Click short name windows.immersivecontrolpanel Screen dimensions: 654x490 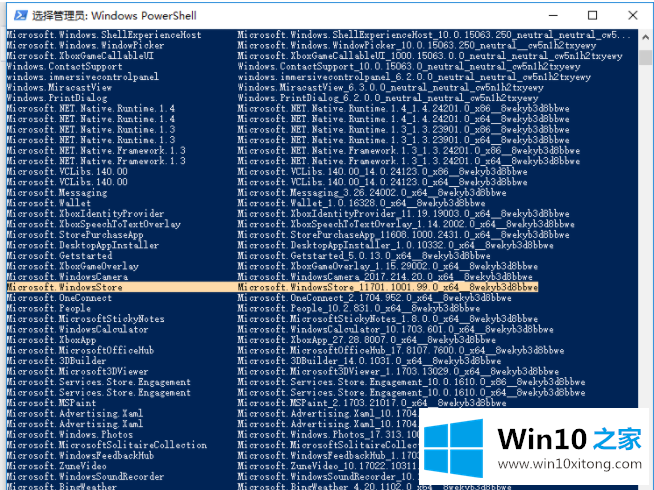click(83, 77)
